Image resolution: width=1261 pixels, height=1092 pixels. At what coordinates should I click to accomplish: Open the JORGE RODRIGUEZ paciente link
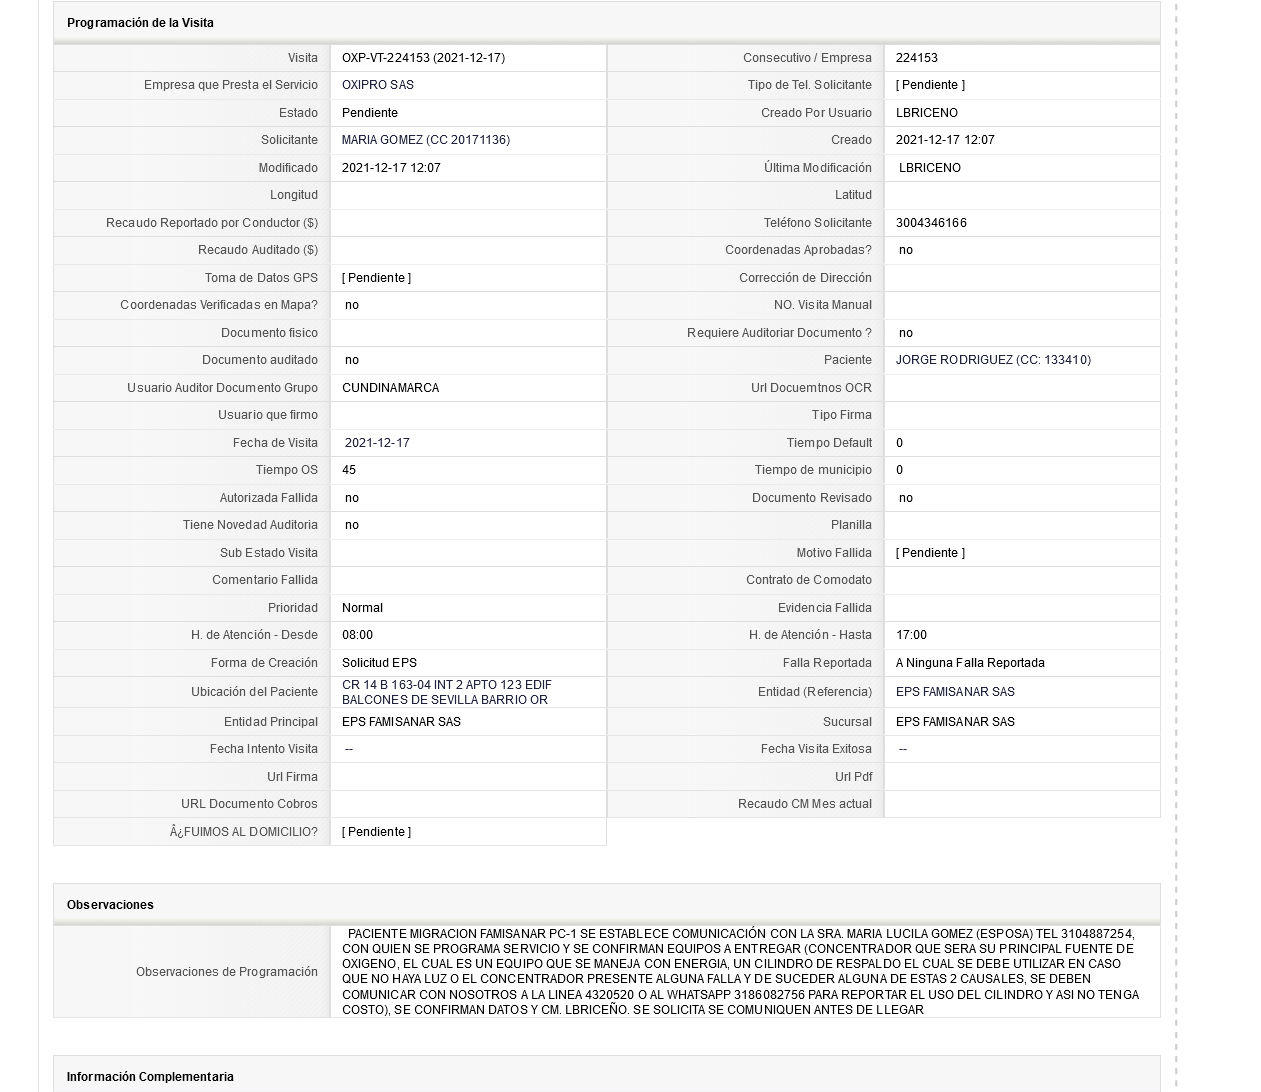coord(993,360)
